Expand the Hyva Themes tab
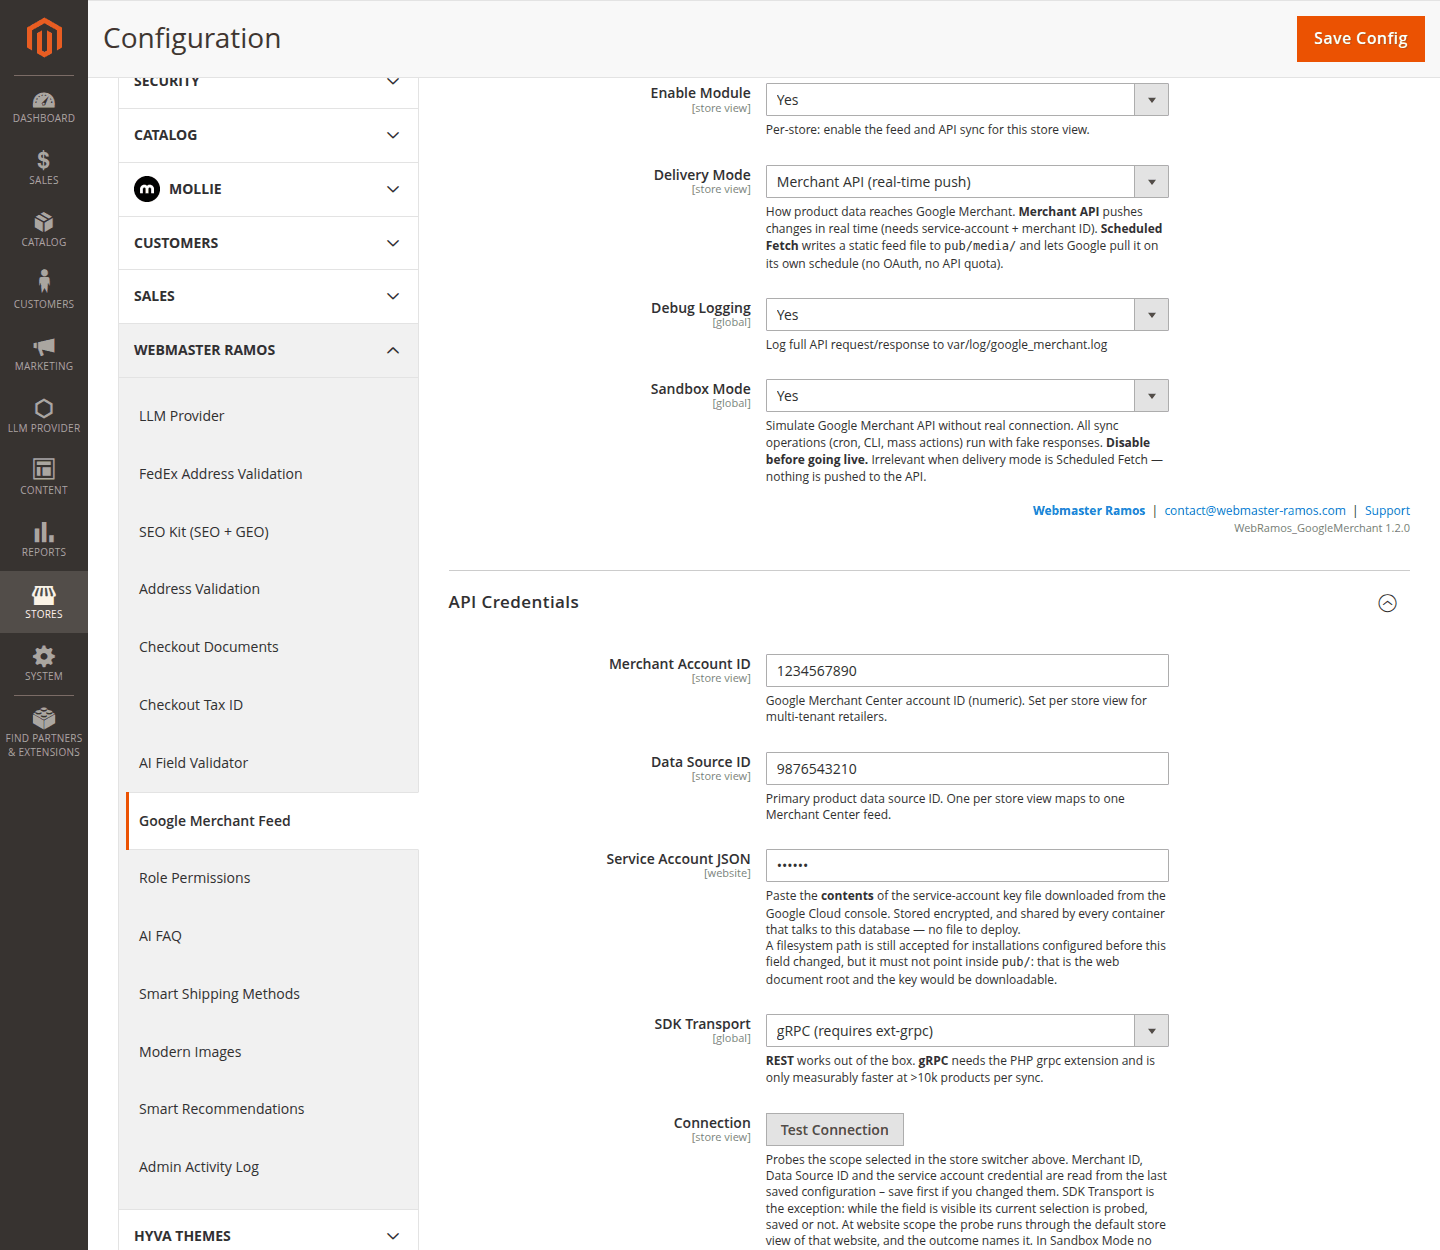 click(x=268, y=1235)
